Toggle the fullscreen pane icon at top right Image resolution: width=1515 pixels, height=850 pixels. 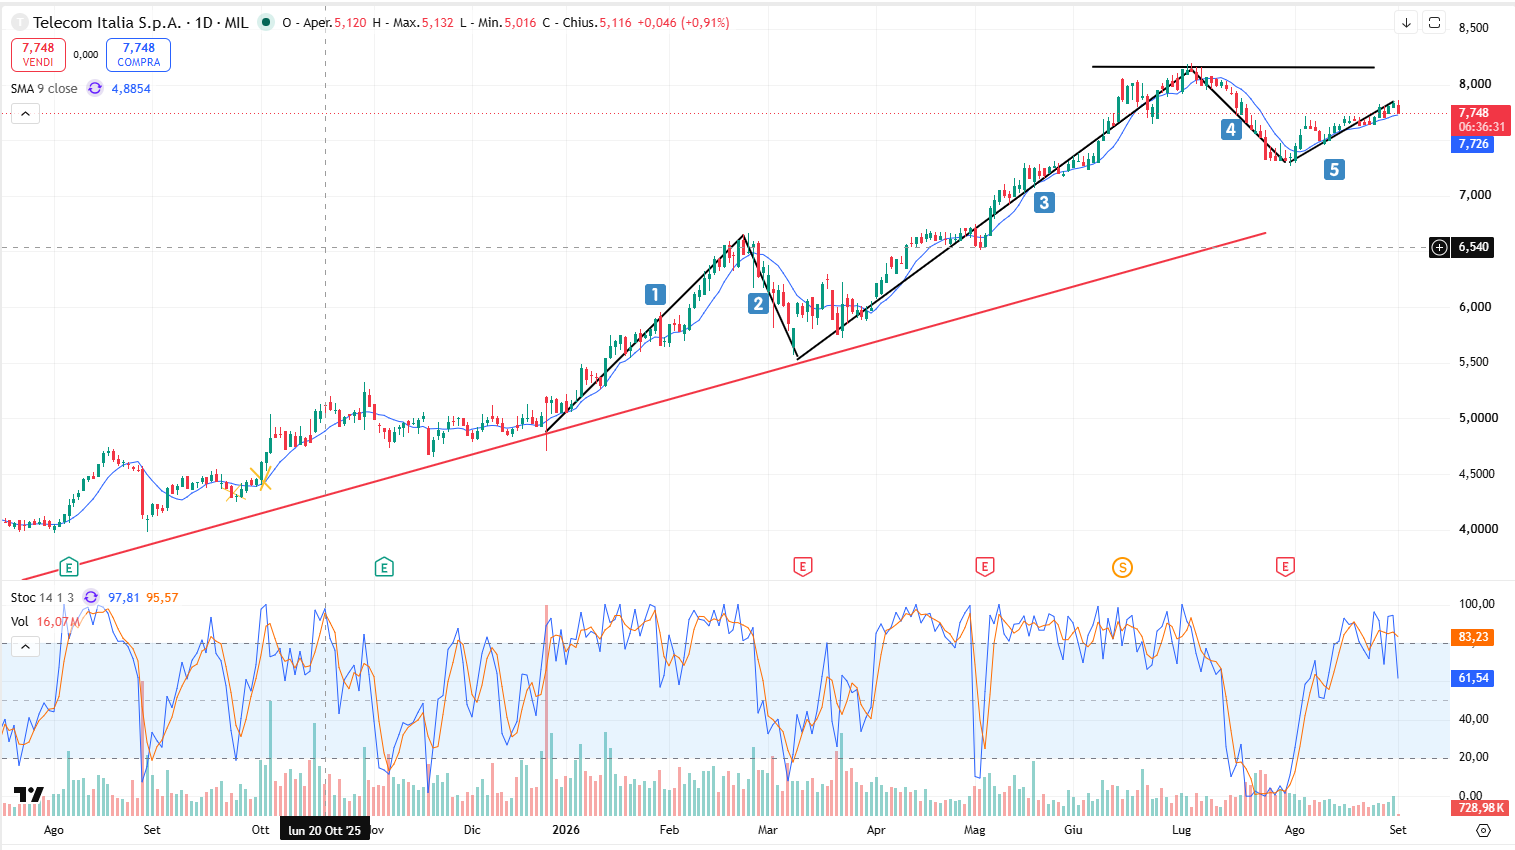coord(1435,22)
